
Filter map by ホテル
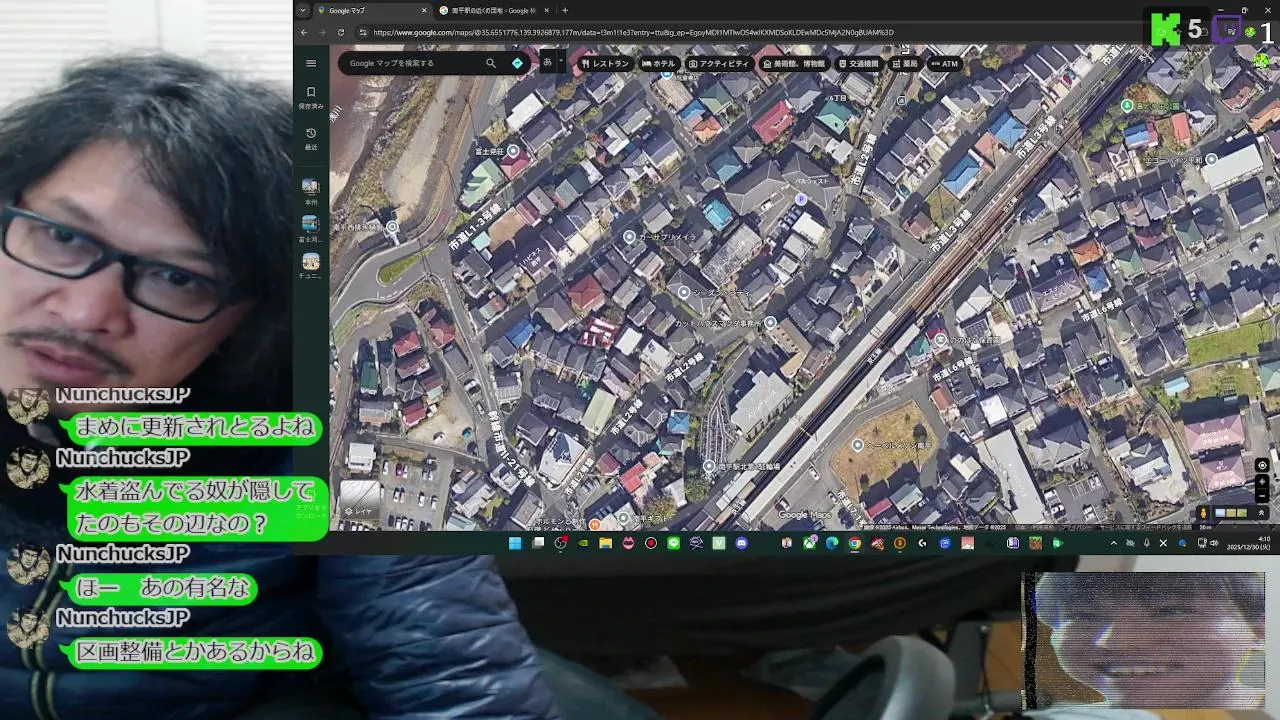tap(659, 64)
